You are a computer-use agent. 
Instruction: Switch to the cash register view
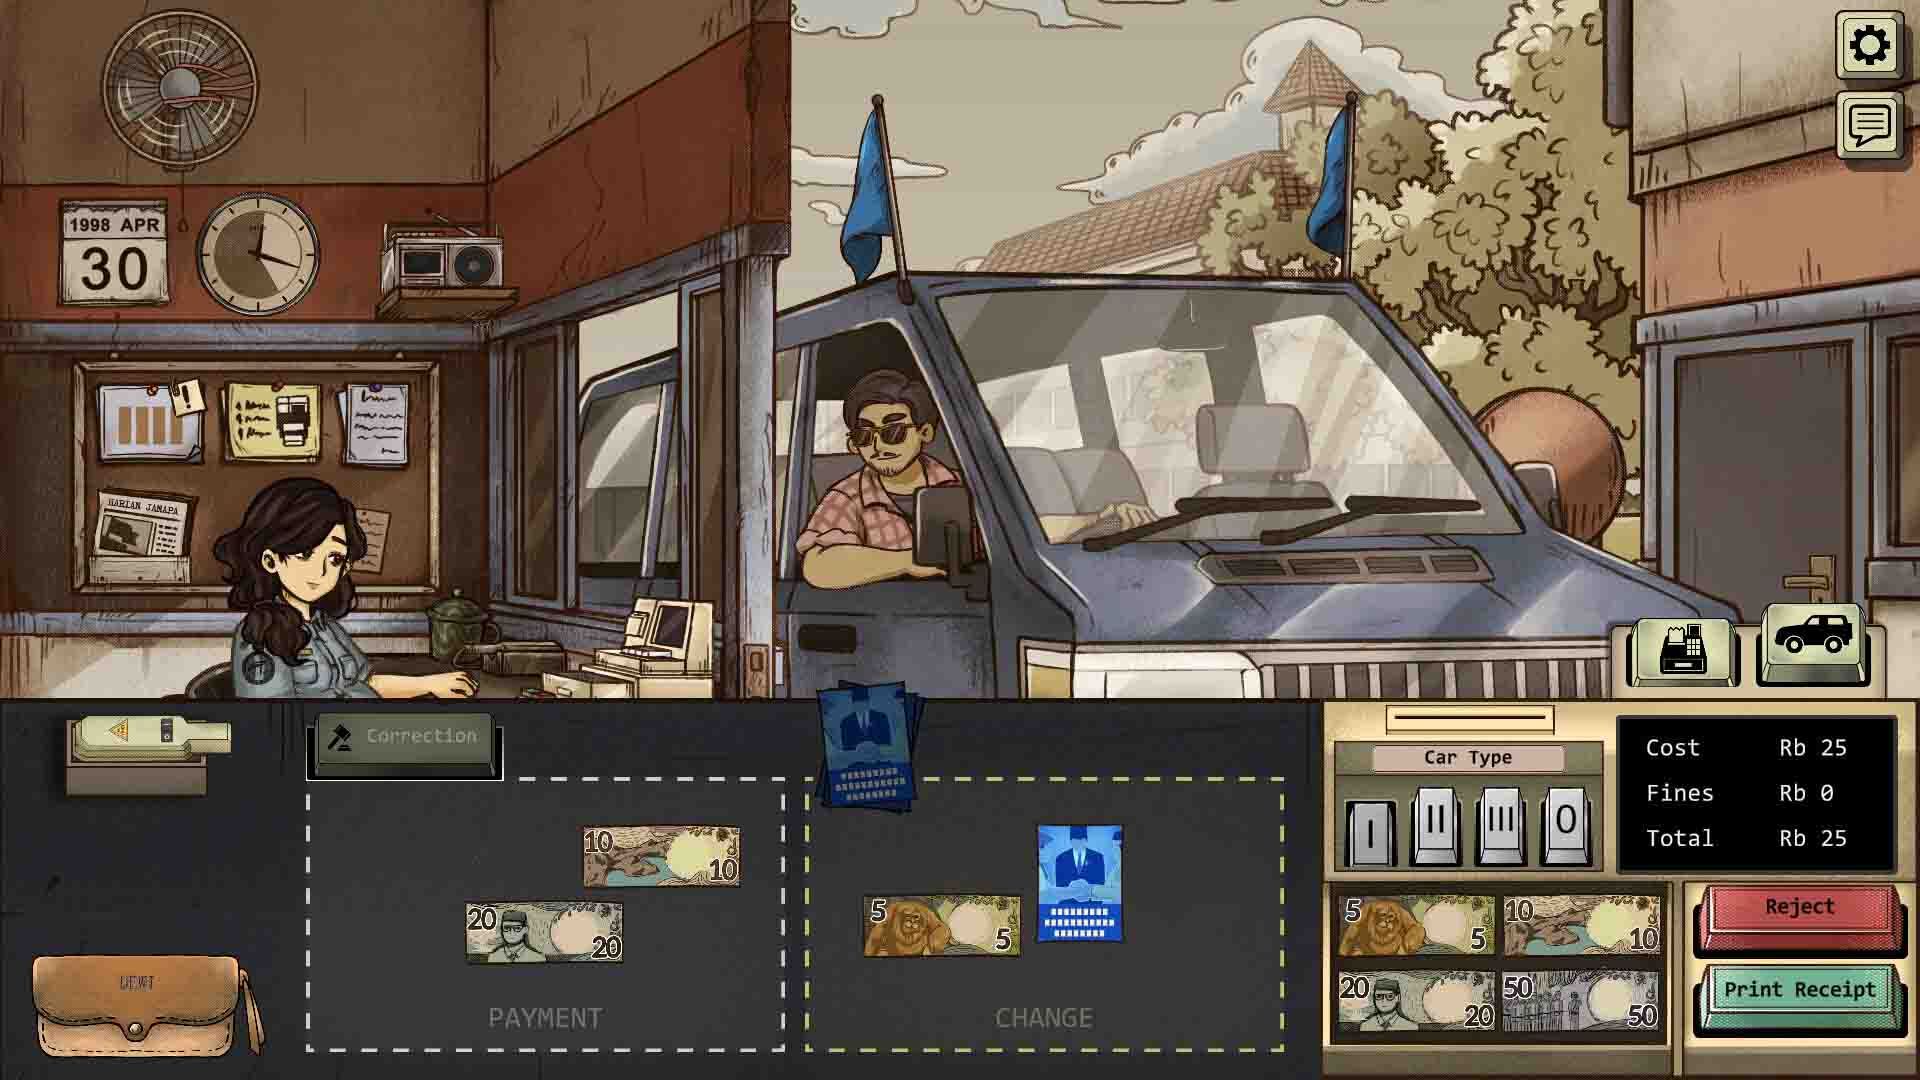[x=1683, y=651]
